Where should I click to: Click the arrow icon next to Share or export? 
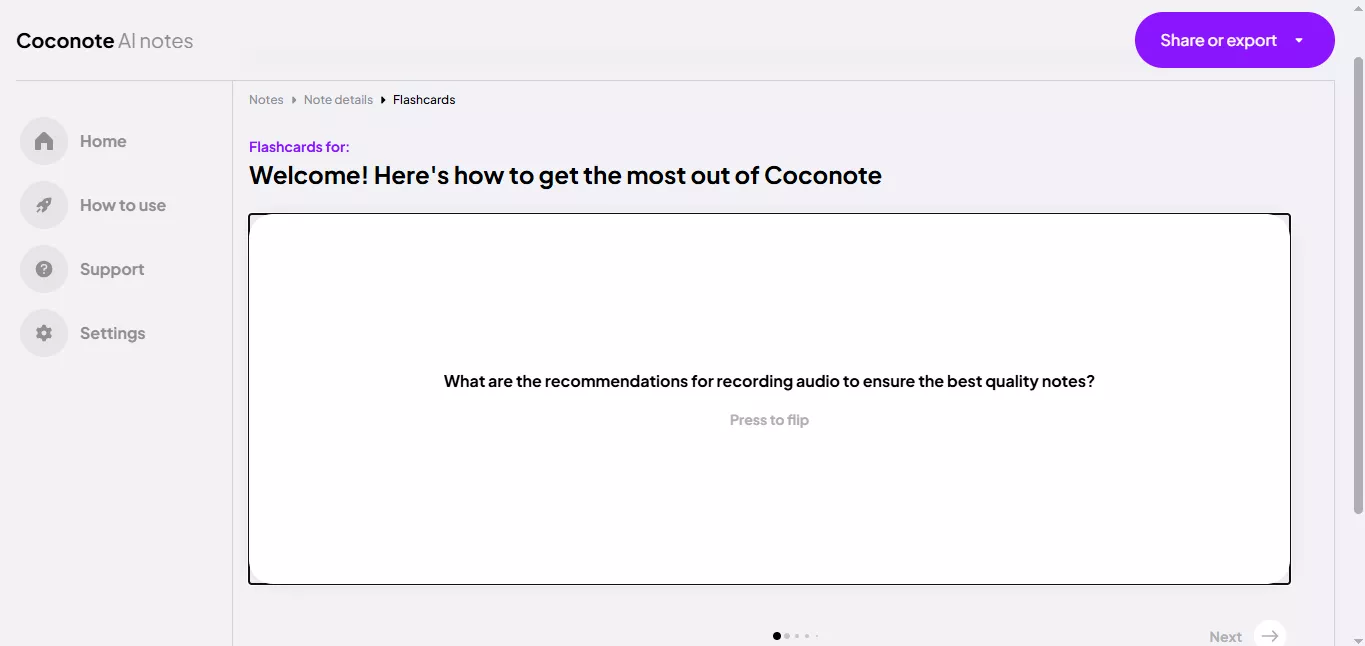(1299, 40)
